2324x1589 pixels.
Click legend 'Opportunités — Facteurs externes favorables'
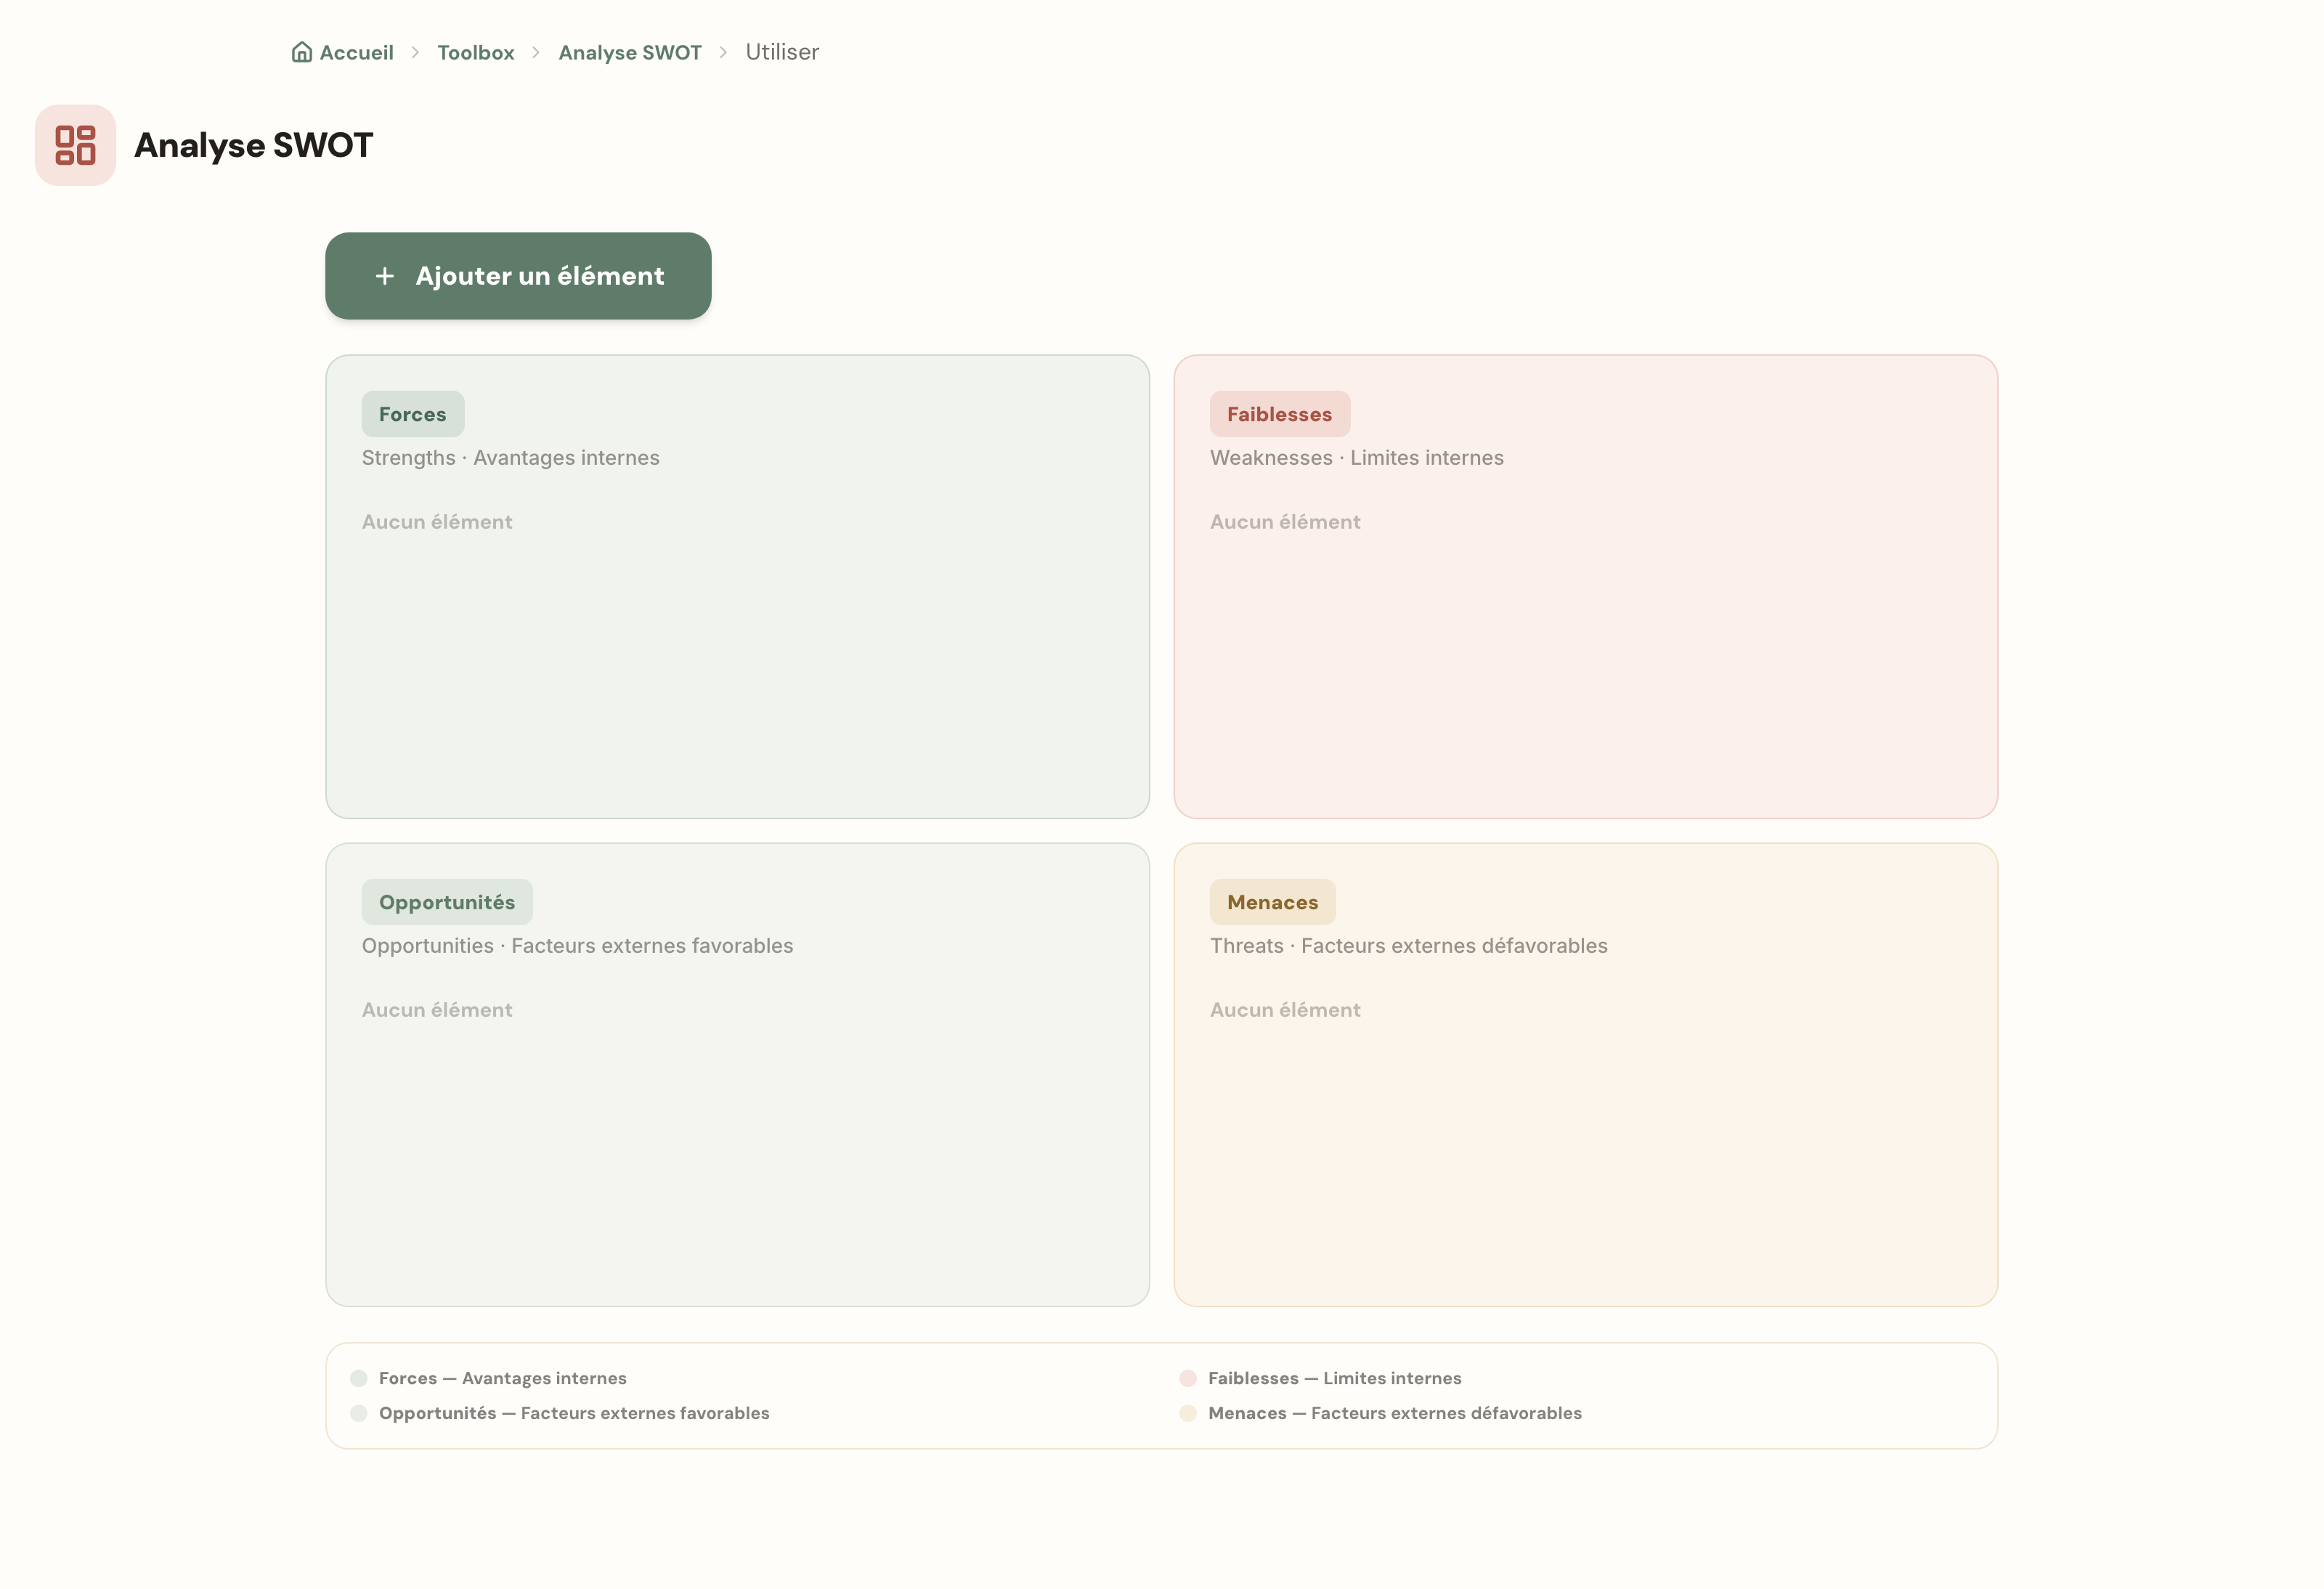pos(574,1414)
